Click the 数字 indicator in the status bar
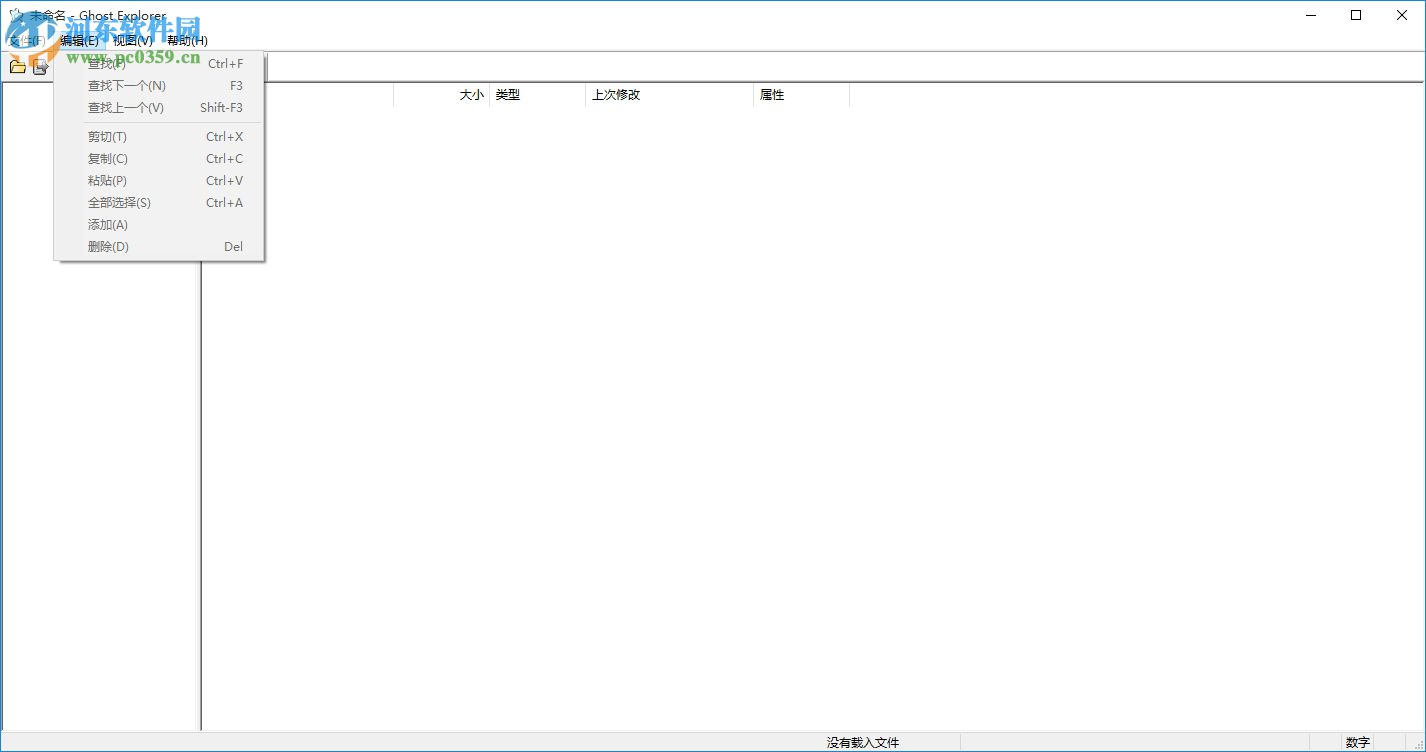Viewport: 1426px width, 752px height. 1358,743
